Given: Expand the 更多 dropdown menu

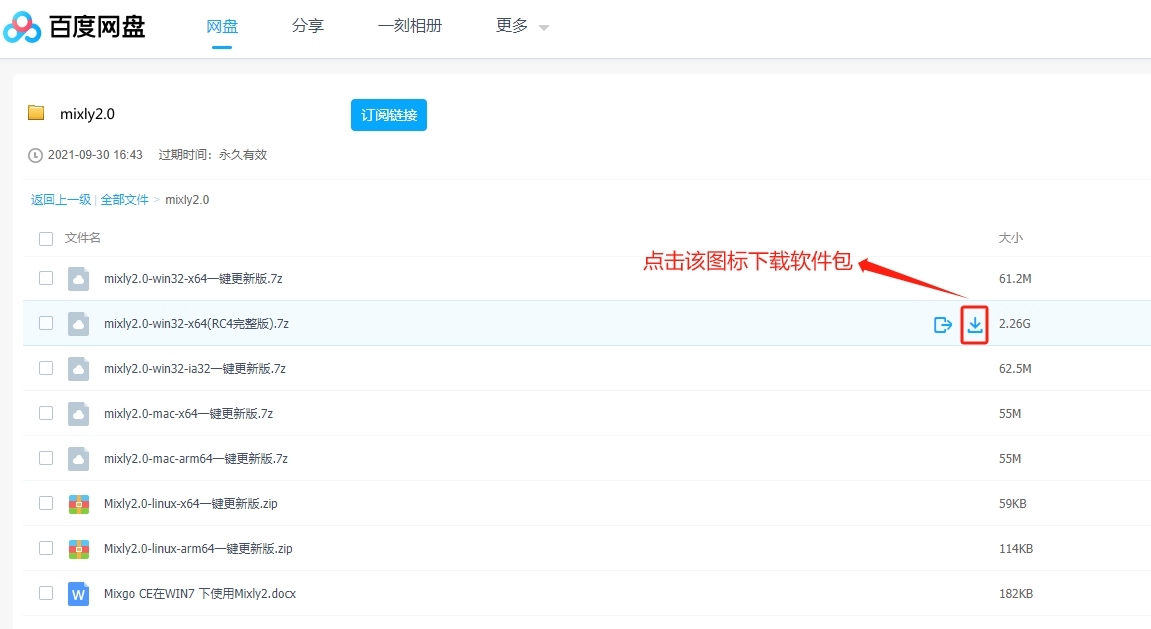Looking at the screenshot, I should coord(522,26).
